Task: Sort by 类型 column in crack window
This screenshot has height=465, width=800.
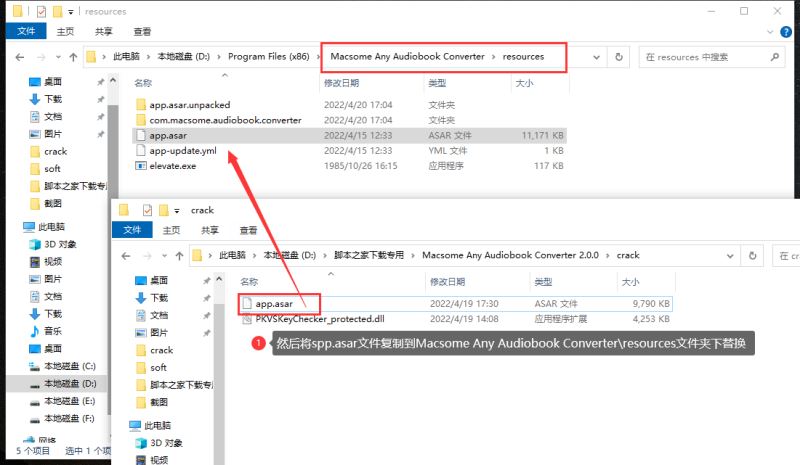Action: pos(543,282)
